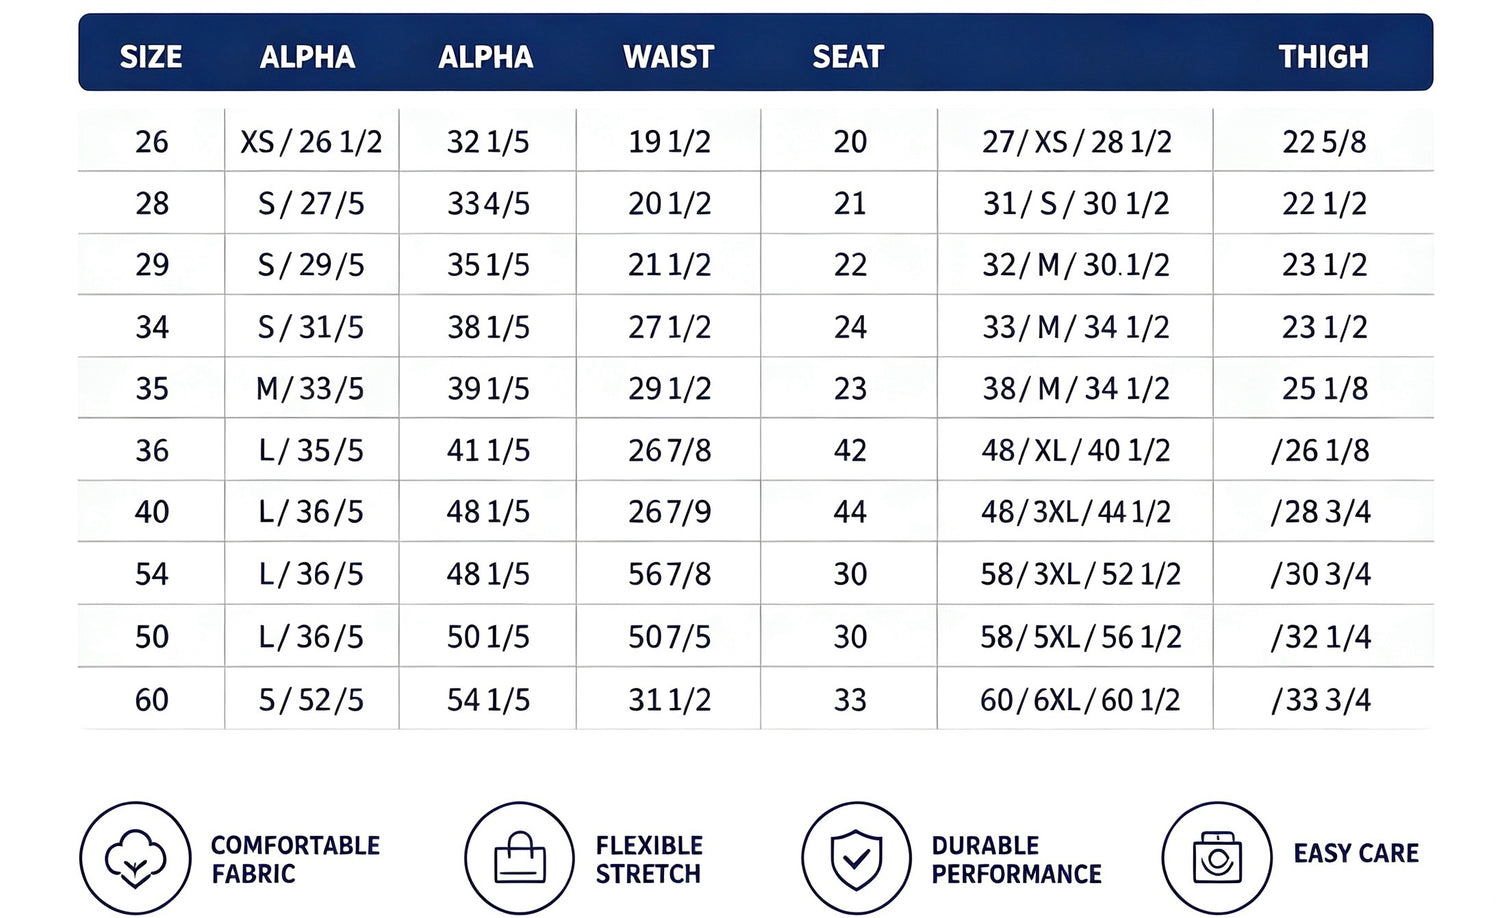This screenshot has width=1500, height=918.
Task: Click the DURABLE PERFORMANCE label
Action: [1016, 859]
